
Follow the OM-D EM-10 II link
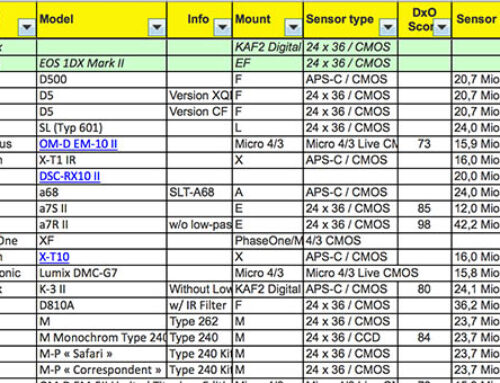(78, 144)
